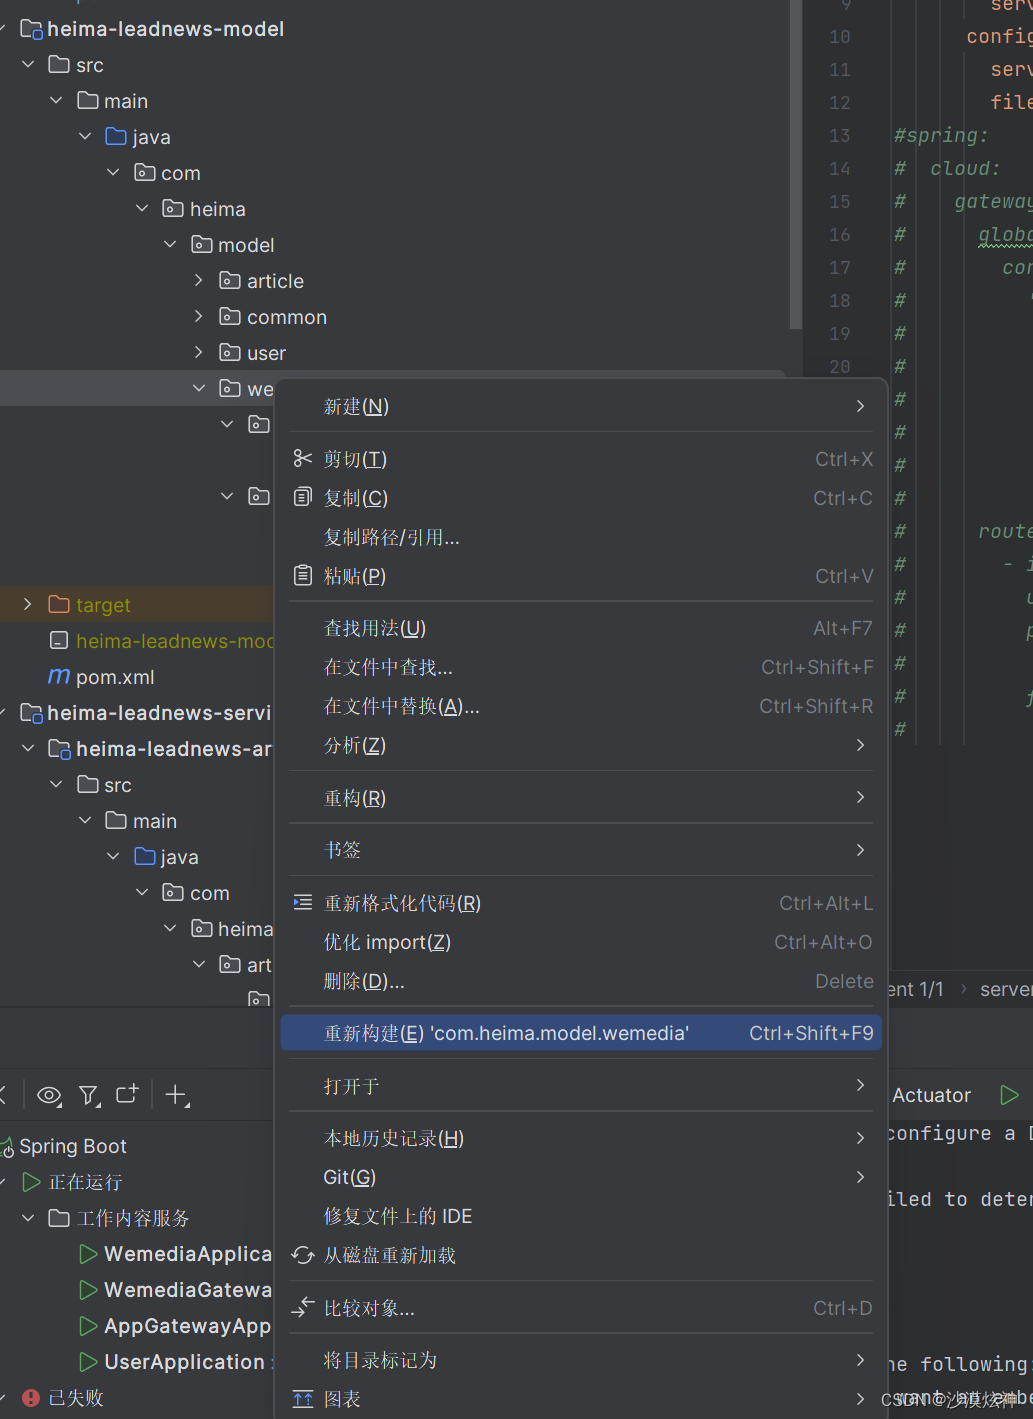This screenshot has width=1033, height=1419.
Task: Click the 重新格式化代码 reformat icon
Action: pyautogui.click(x=303, y=902)
